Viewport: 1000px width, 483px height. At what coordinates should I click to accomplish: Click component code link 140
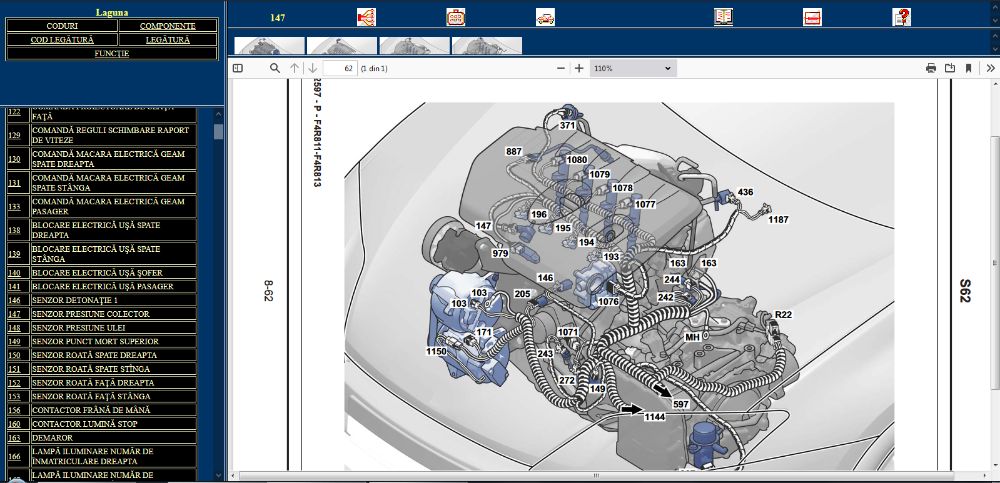14,273
